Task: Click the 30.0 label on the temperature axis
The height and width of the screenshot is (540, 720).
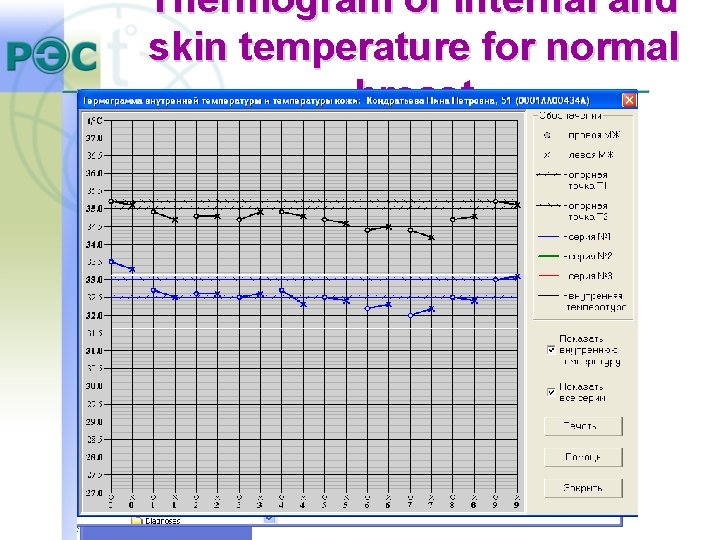Action: click(95, 386)
